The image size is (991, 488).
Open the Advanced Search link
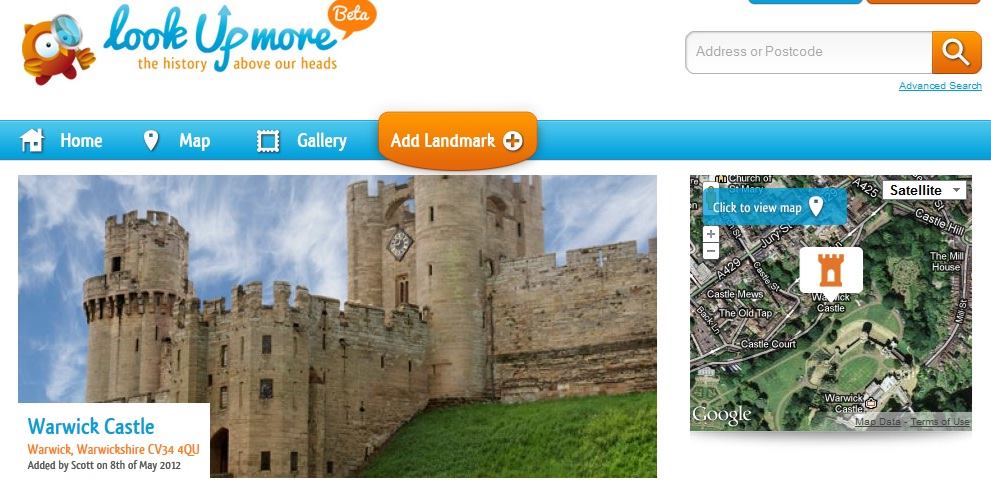tap(940, 86)
